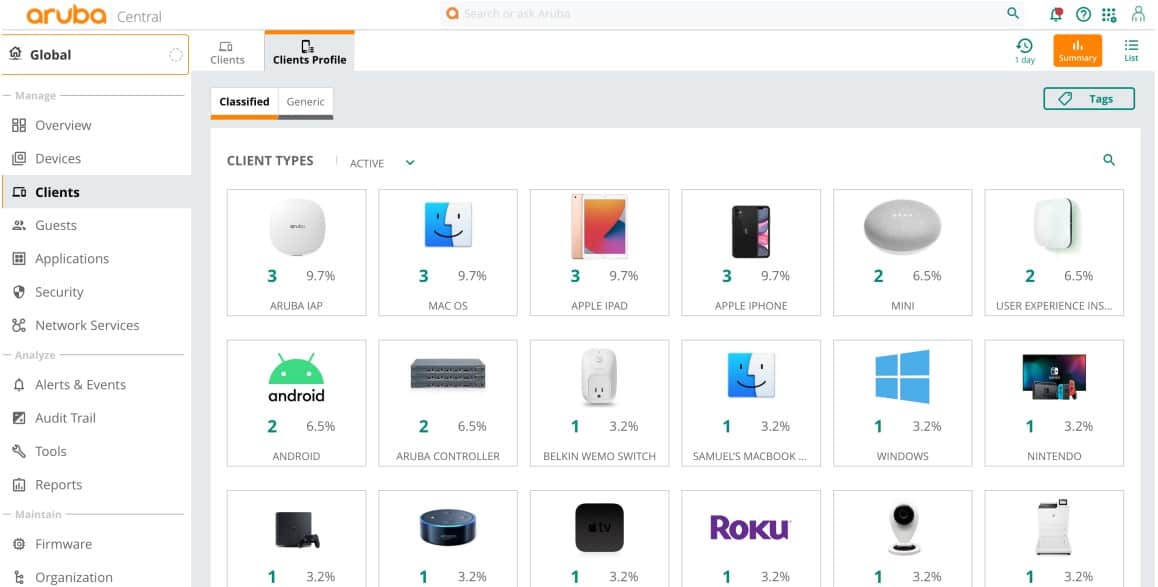Open Devices in the sidebar
Image resolution: width=1158 pixels, height=587 pixels.
(95, 159)
